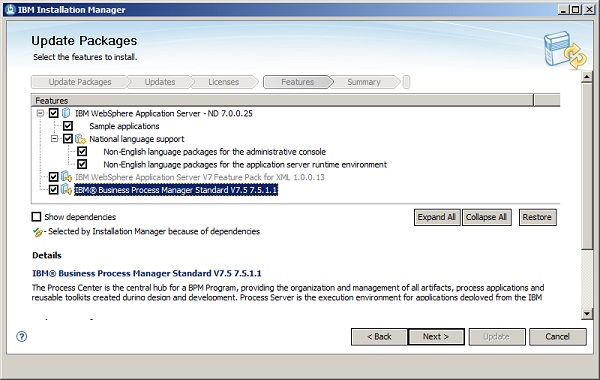Collapse the WebSphere Application Server tree node

(40, 113)
